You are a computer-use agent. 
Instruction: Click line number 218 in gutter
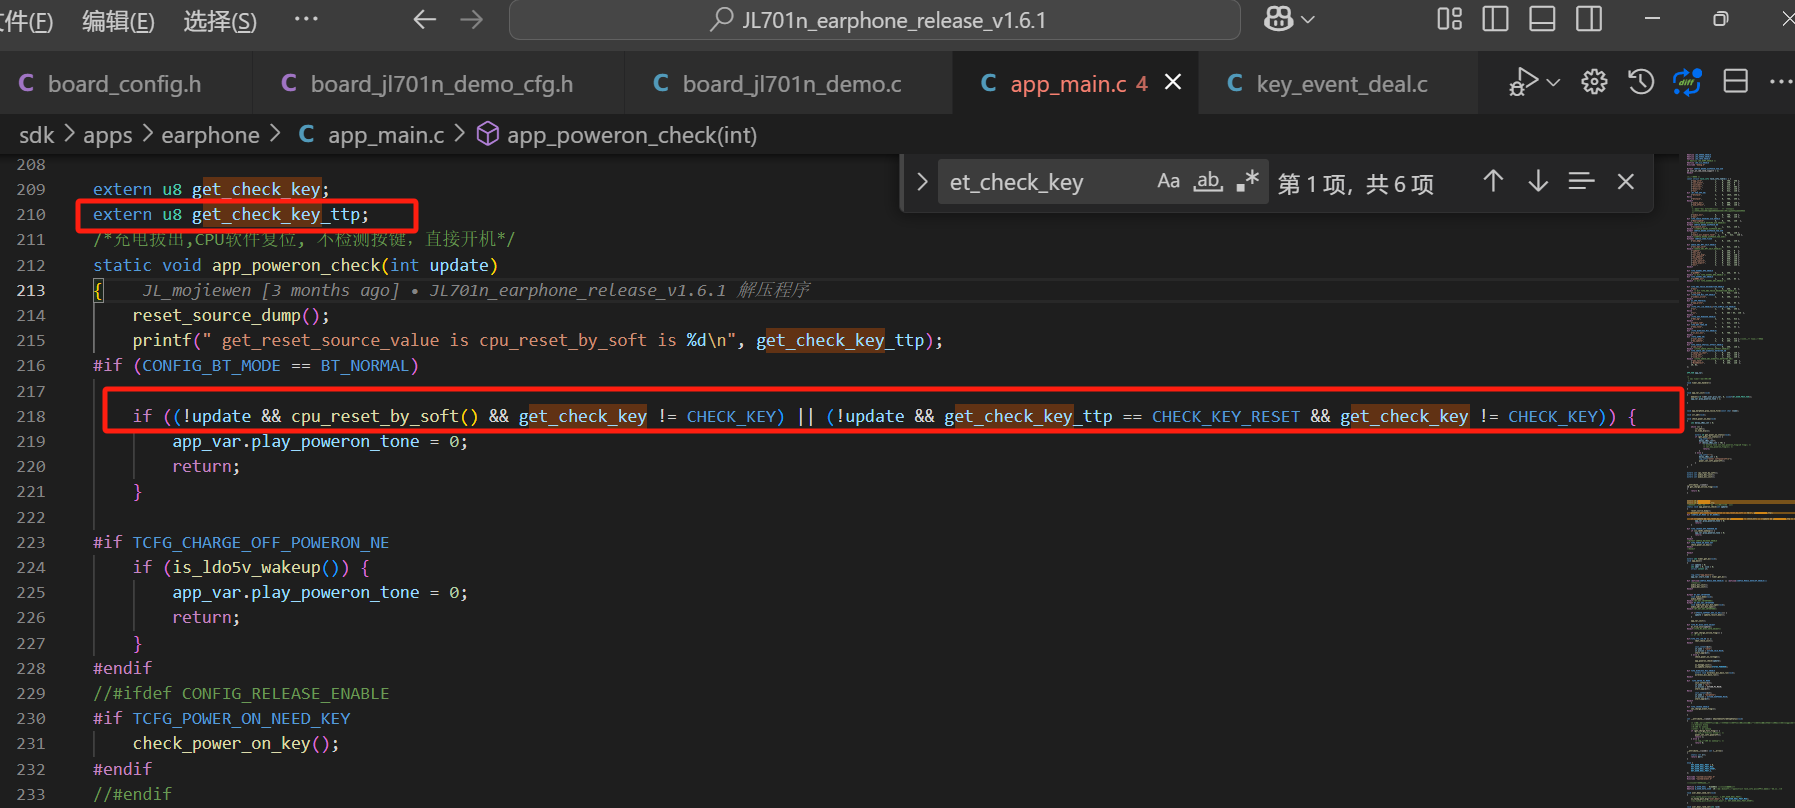[x=31, y=416]
